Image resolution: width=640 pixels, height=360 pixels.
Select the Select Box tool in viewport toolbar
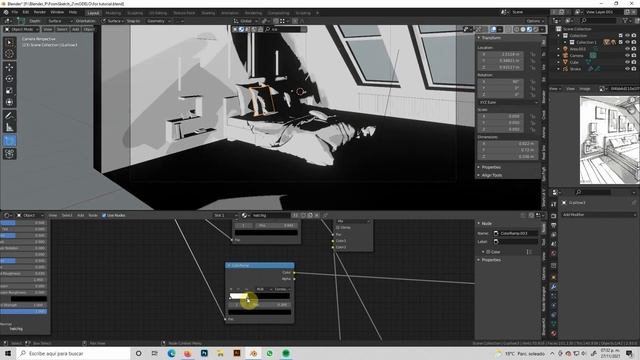coord(9,42)
